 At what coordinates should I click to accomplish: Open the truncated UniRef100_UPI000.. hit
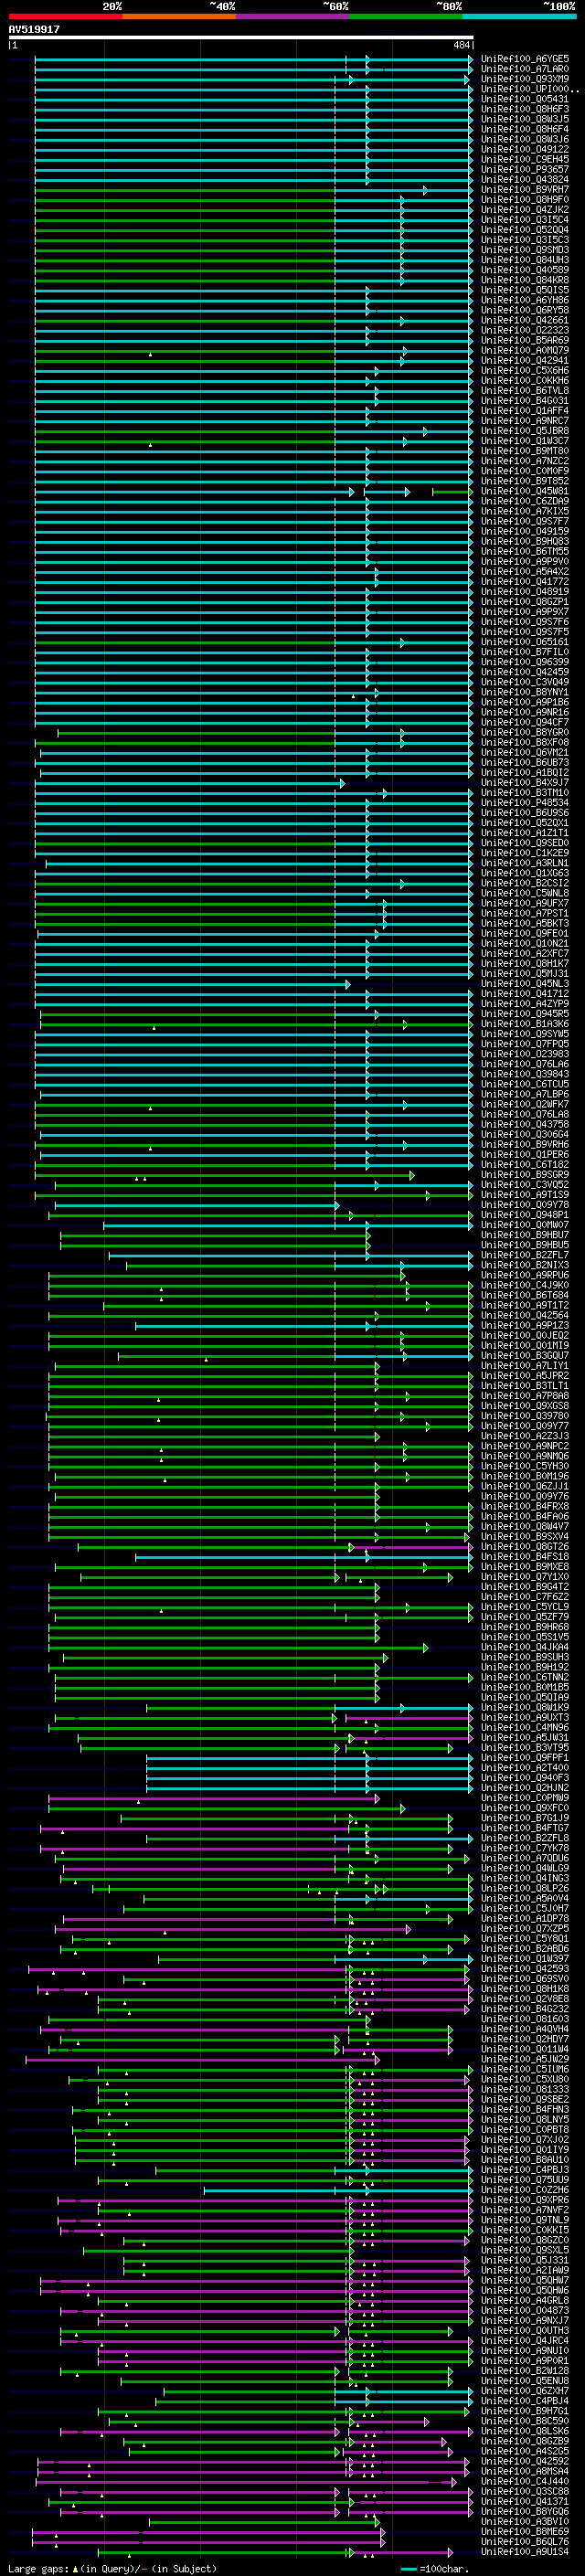[x=530, y=89]
